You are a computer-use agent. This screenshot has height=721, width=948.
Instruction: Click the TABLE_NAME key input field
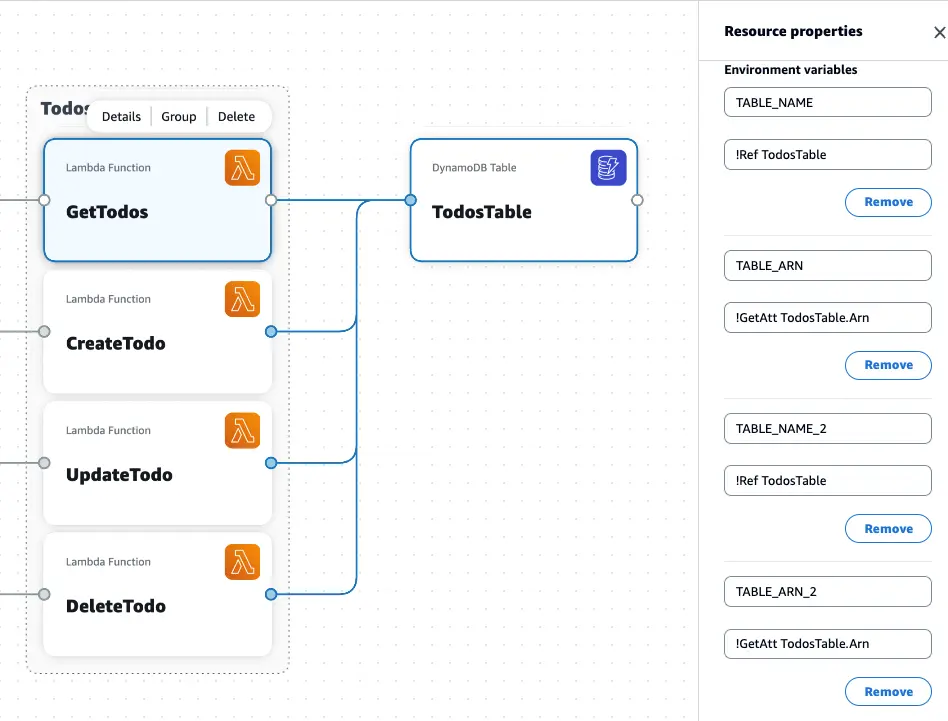pyautogui.click(x=827, y=102)
